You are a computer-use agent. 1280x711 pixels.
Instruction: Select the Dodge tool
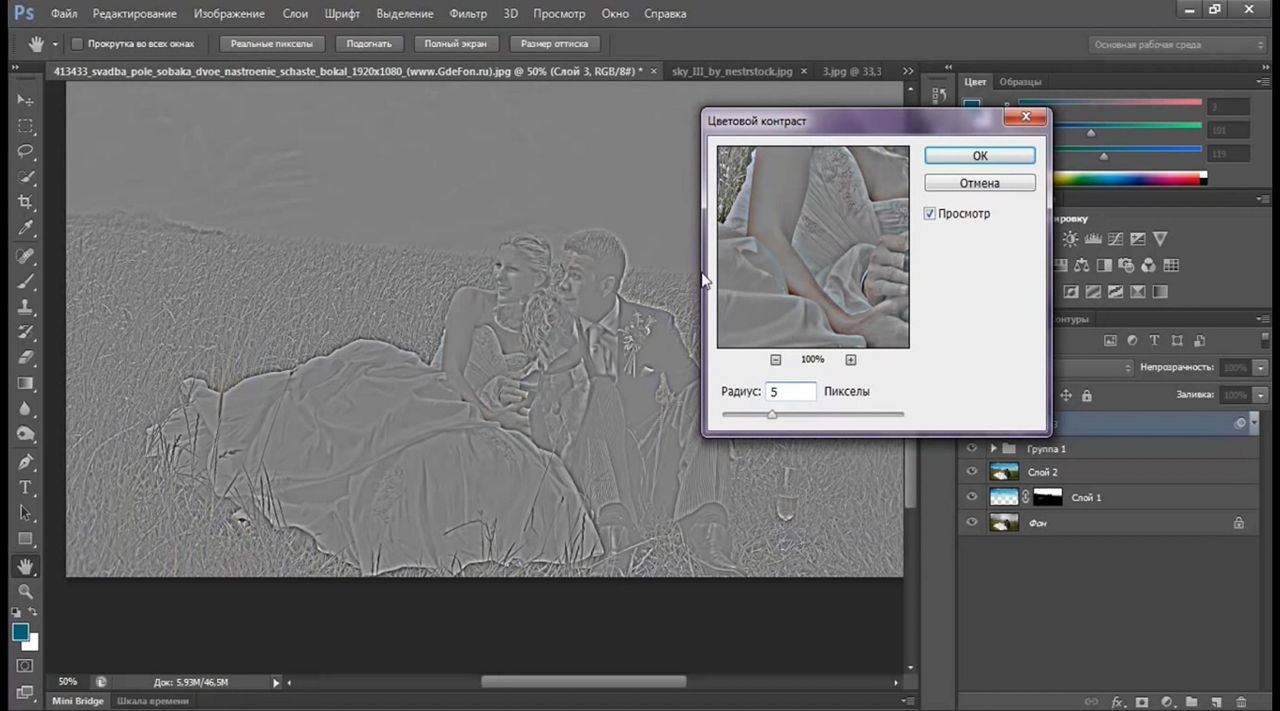(x=25, y=435)
